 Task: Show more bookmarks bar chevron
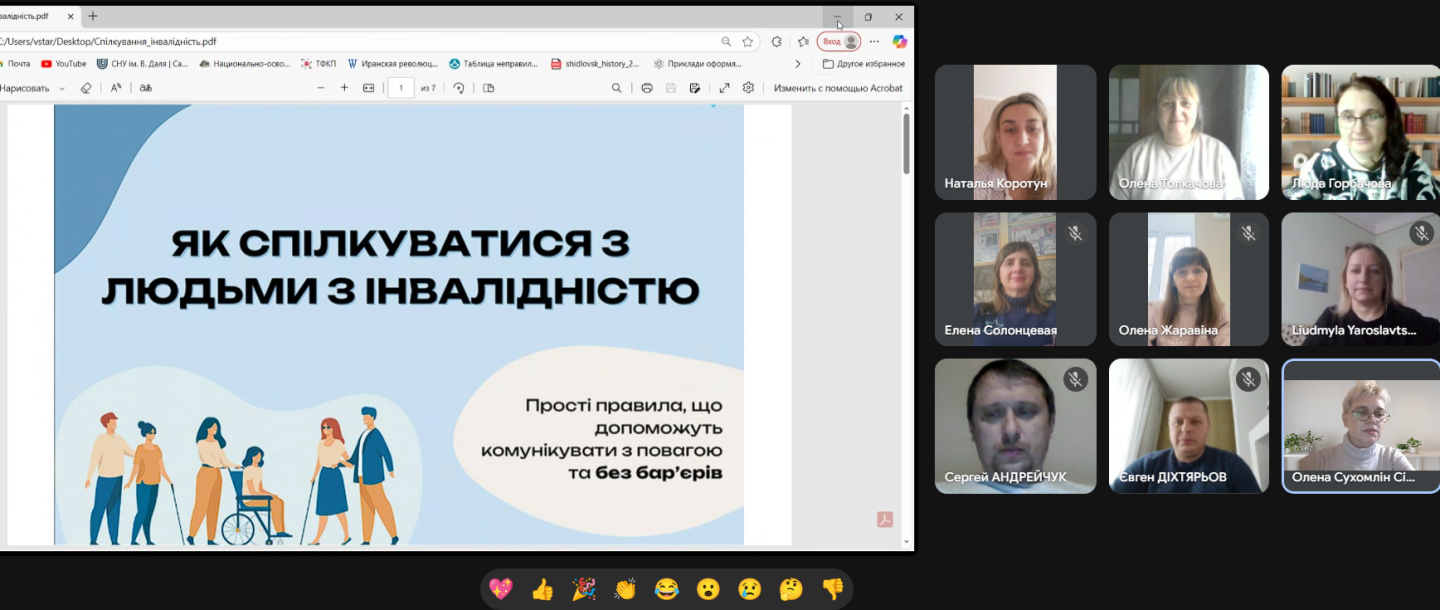tap(797, 64)
